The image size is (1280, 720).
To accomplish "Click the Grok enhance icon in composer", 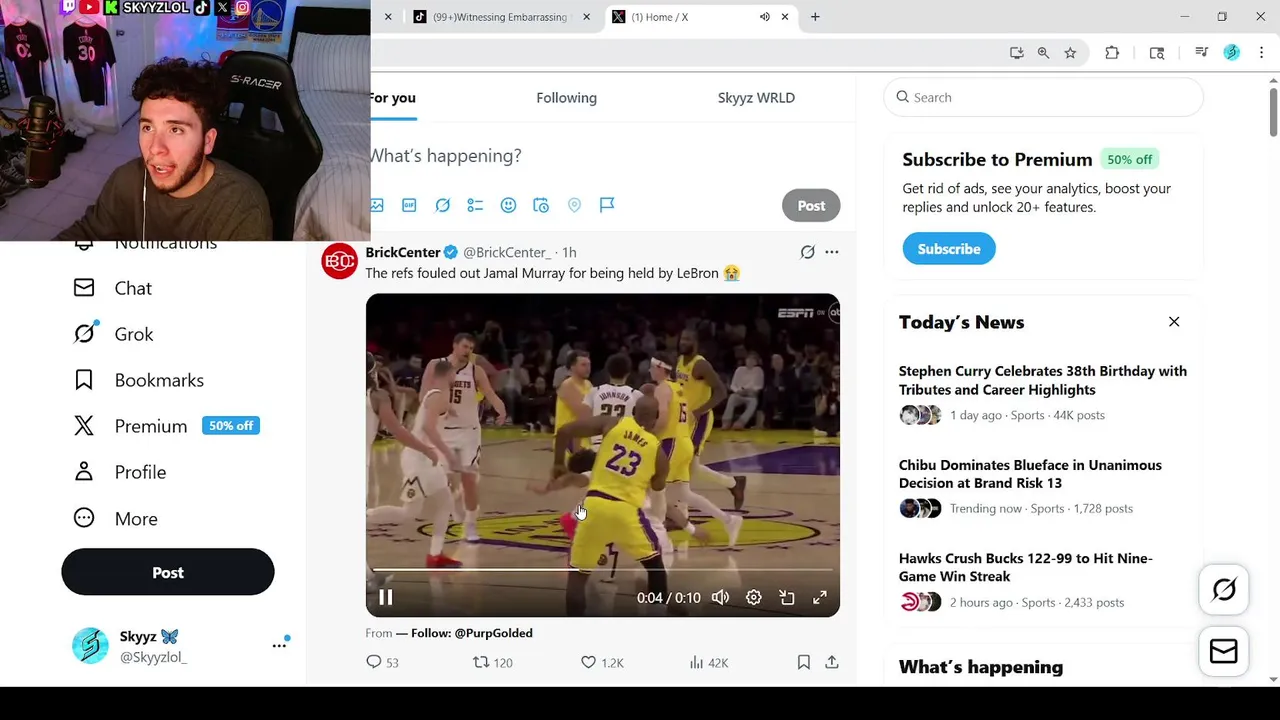I will 442,205.
